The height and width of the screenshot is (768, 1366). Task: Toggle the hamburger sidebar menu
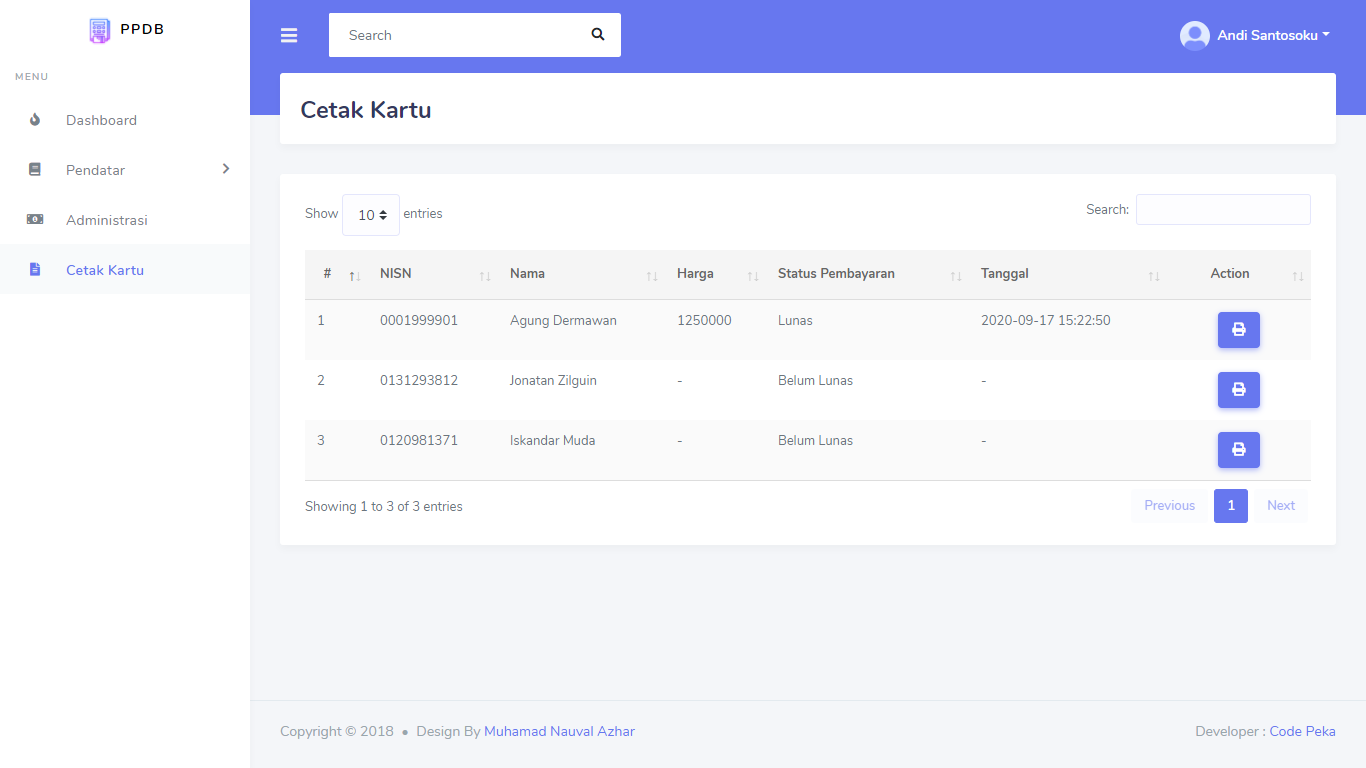coord(289,36)
